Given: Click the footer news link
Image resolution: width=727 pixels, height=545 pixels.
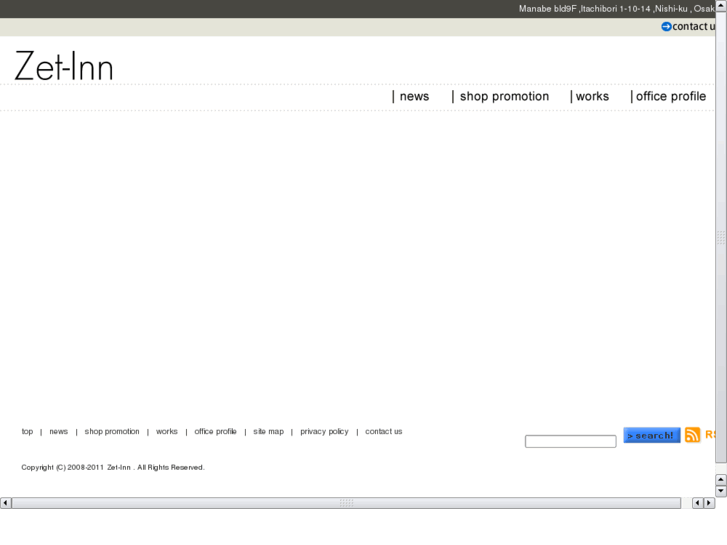Looking at the screenshot, I should point(58,431).
